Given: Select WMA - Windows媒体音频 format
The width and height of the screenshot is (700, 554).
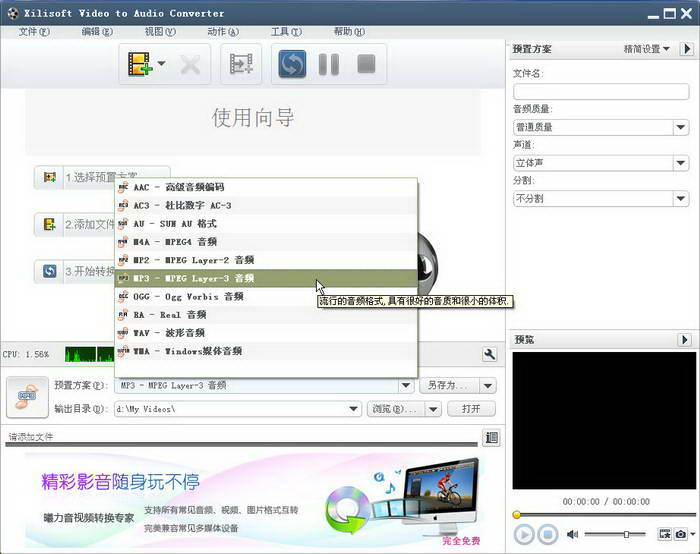Looking at the screenshot, I should pos(266,351).
